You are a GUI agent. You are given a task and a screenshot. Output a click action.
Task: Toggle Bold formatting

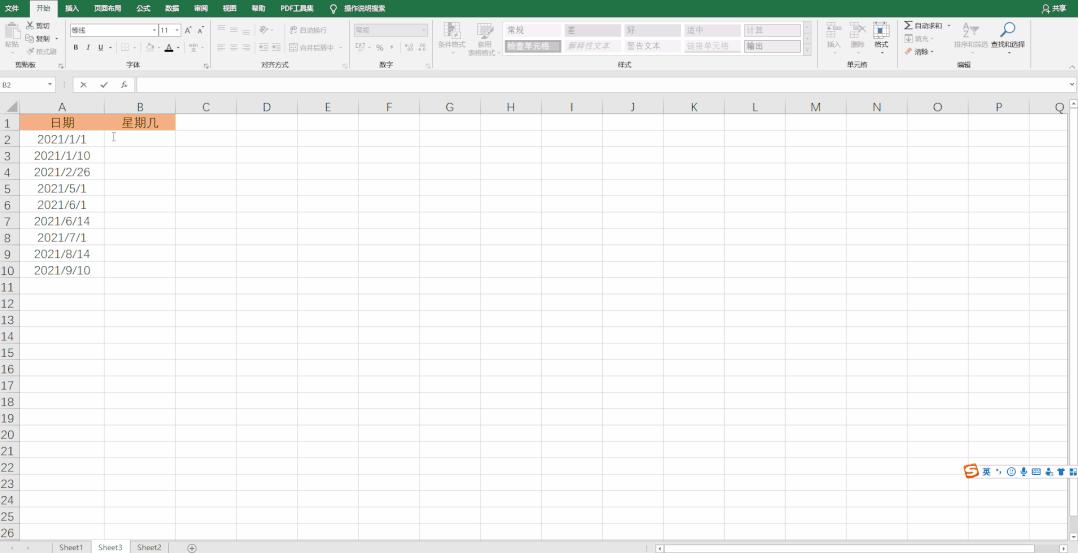click(x=76, y=47)
